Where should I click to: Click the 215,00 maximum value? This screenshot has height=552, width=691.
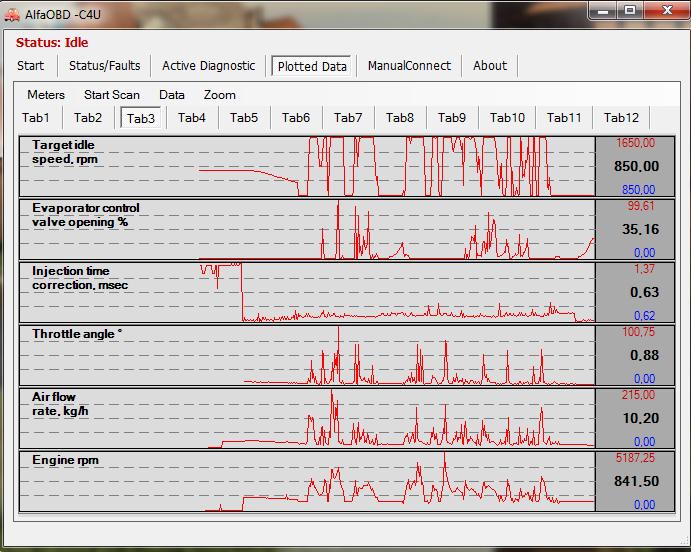coord(638,395)
